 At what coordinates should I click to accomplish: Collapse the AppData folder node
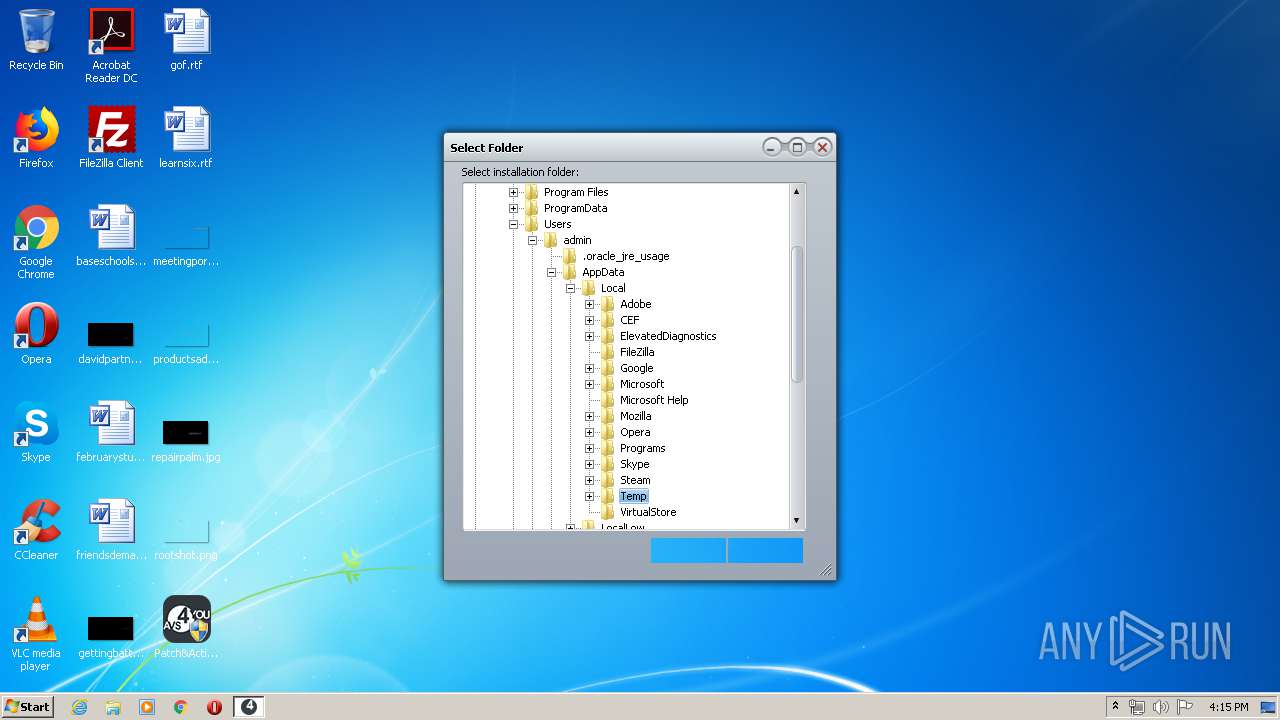click(551, 272)
